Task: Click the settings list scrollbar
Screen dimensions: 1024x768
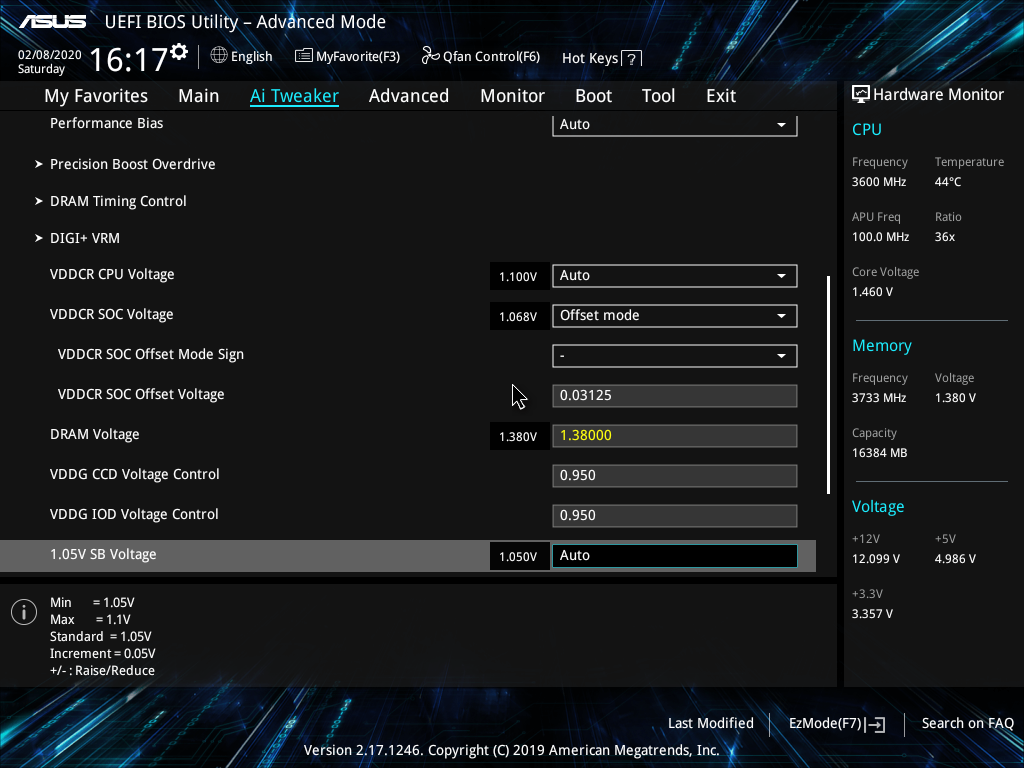Action: pyautogui.click(x=828, y=385)
